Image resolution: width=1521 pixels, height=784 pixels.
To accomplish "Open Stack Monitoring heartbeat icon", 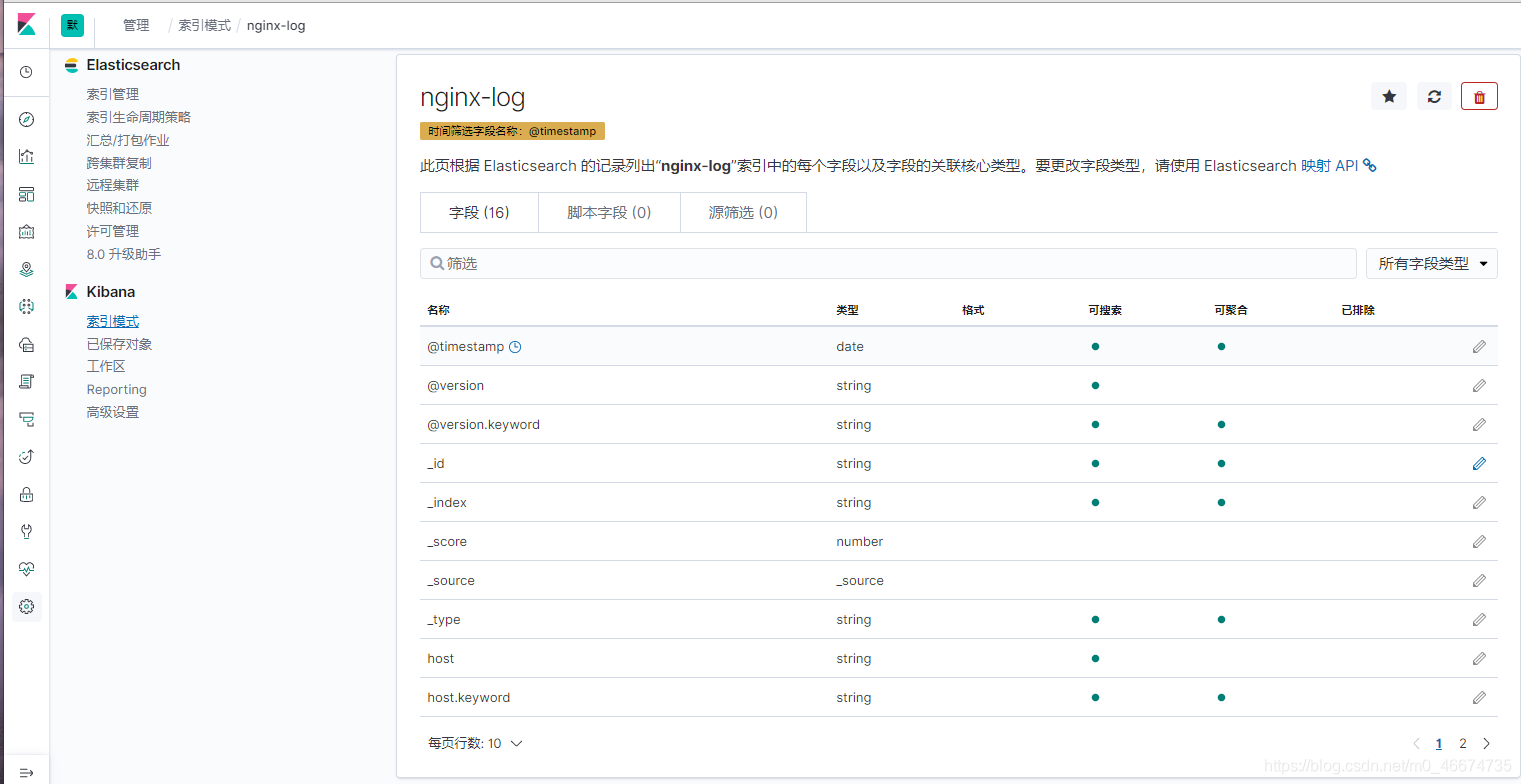I will [27, 569].
